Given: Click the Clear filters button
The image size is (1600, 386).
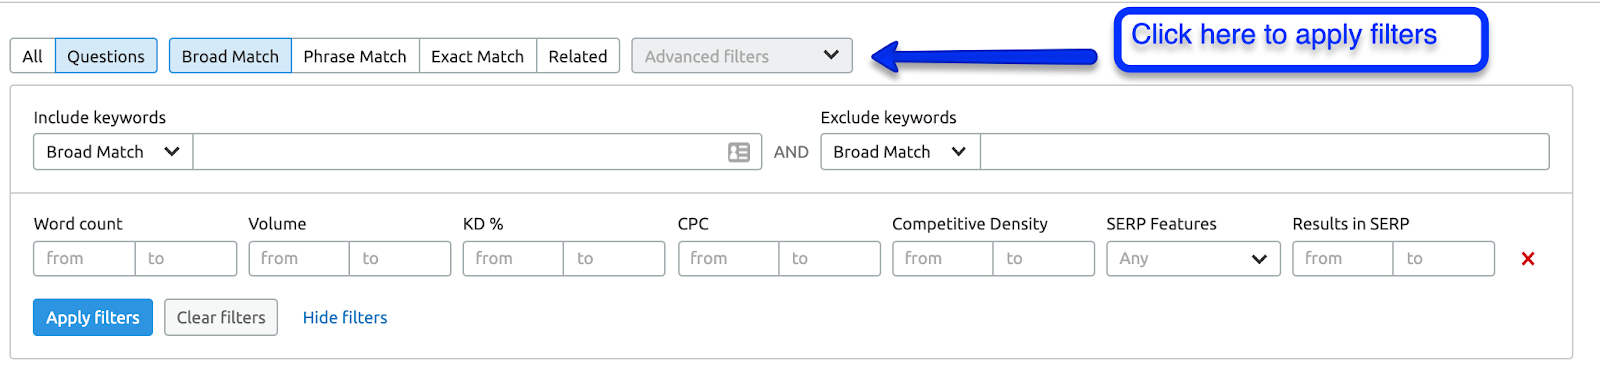Looking at the screenshot, I should point(221,318).
